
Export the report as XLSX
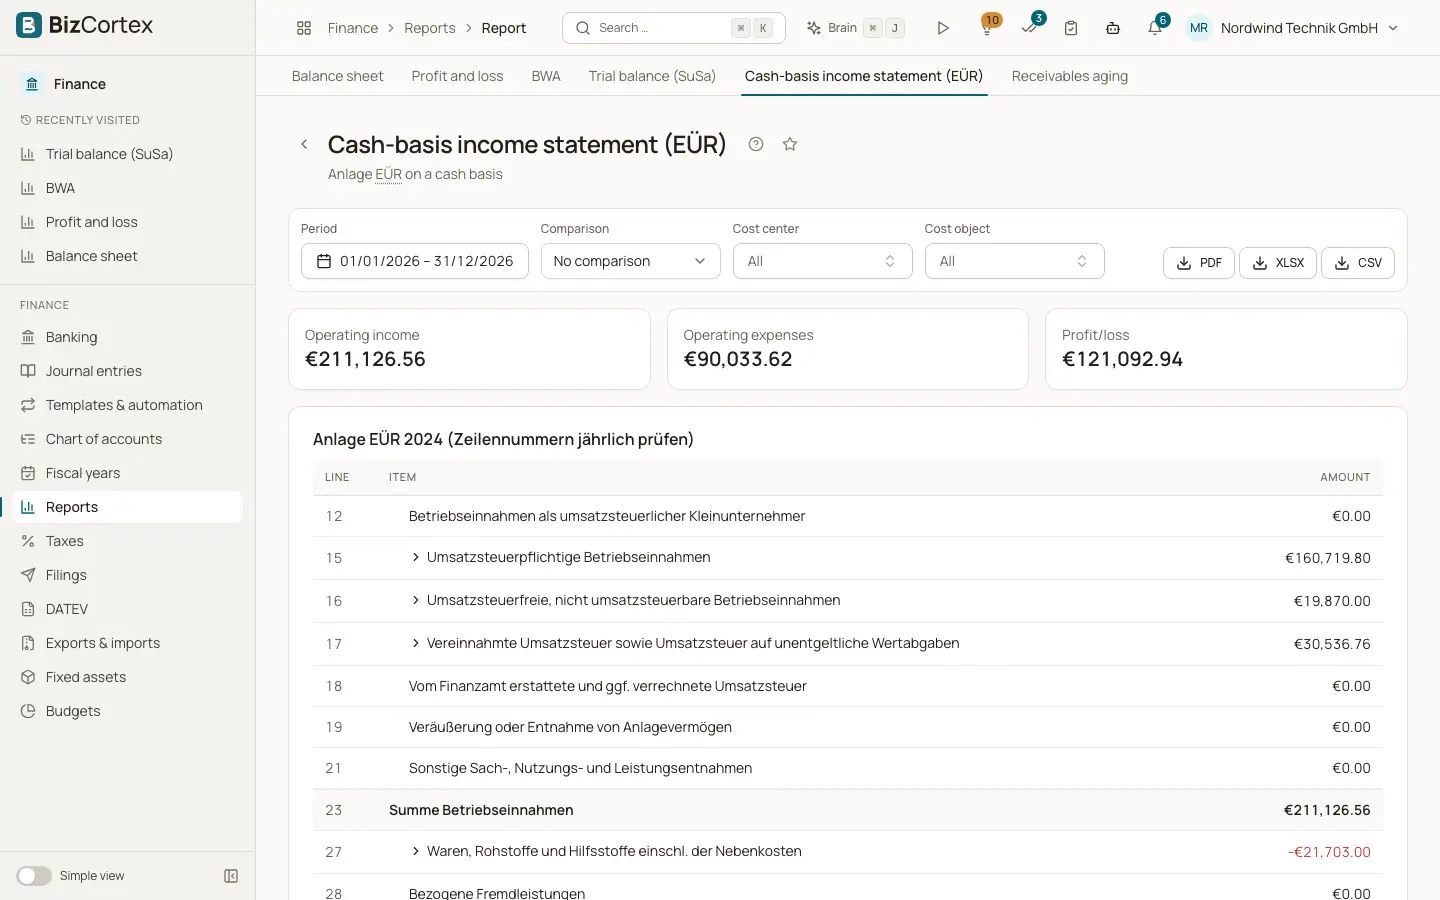pos(1278,263)
